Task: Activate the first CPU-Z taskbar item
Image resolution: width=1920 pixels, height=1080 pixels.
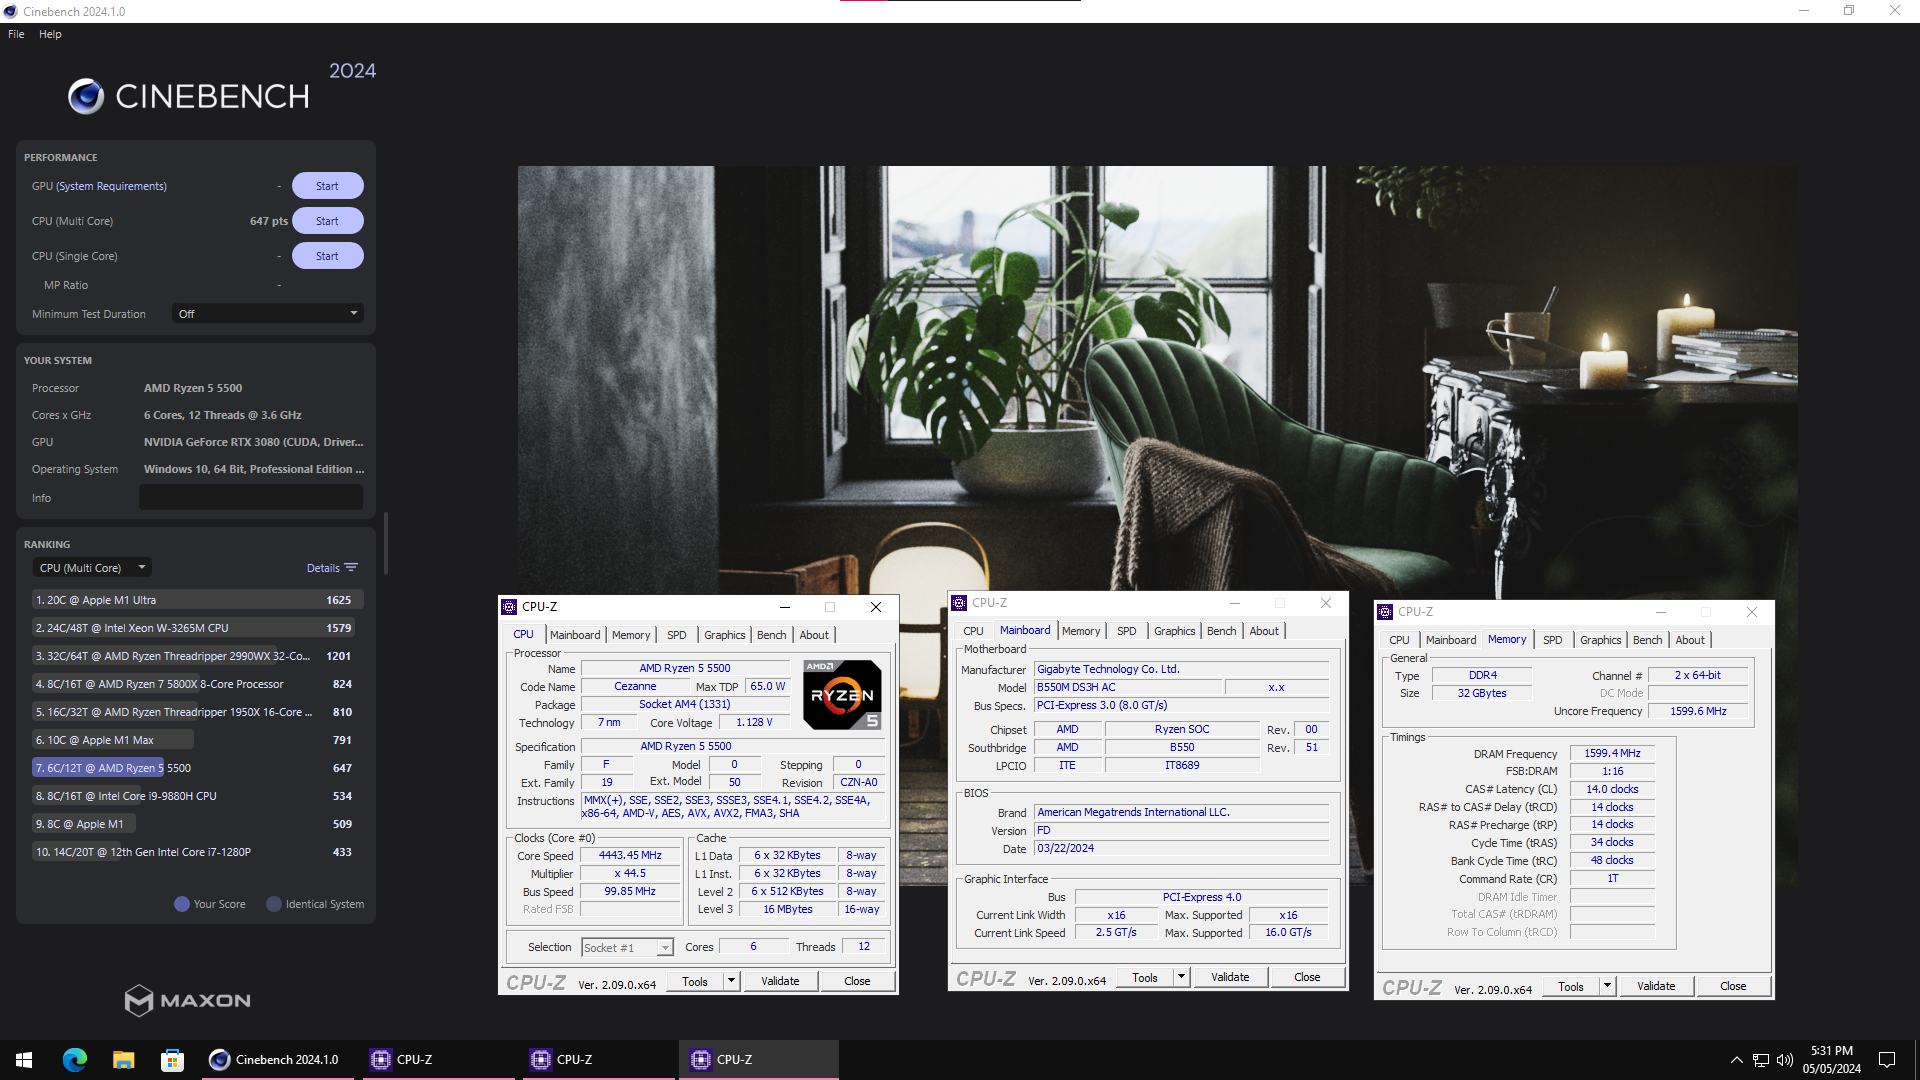Action: tap(437, 1060)
